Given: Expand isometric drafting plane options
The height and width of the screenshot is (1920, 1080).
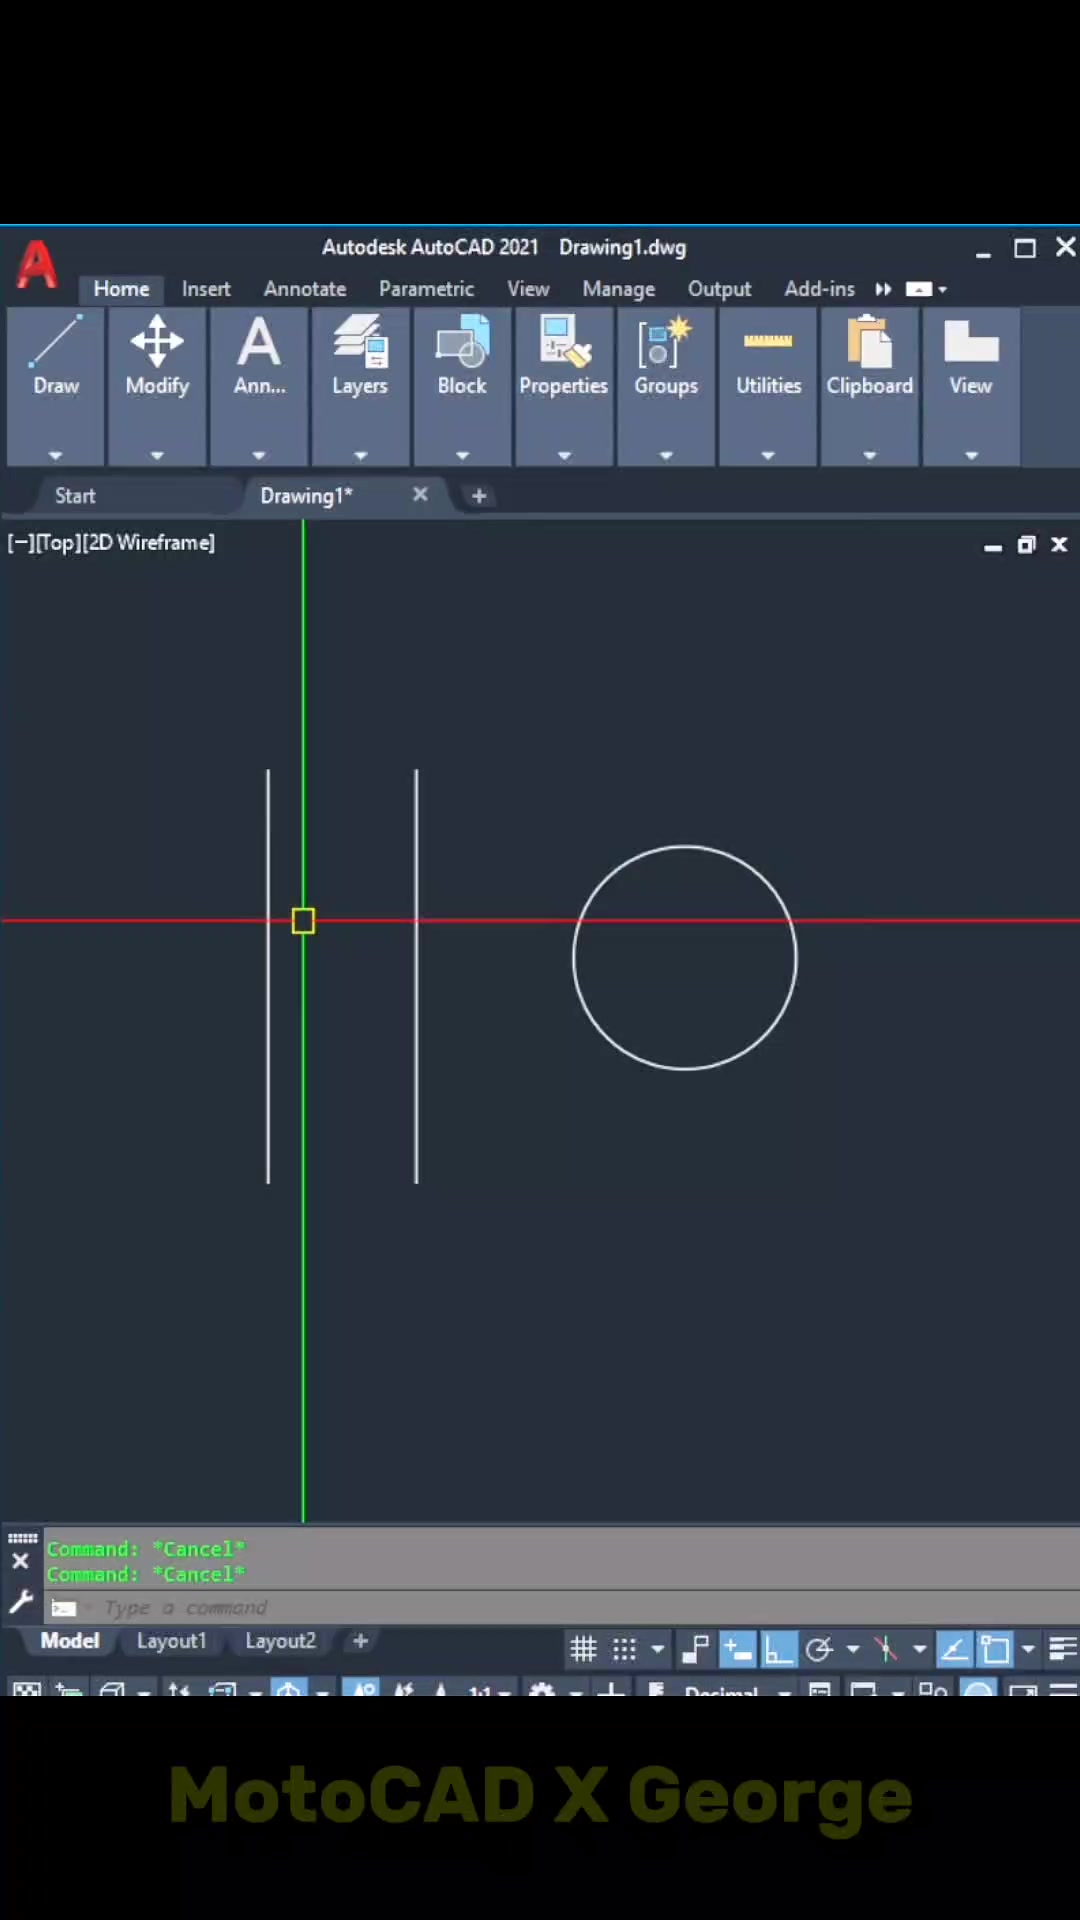Looking at the screenshot, I should pyautogui.click(x=920, y=1649).
